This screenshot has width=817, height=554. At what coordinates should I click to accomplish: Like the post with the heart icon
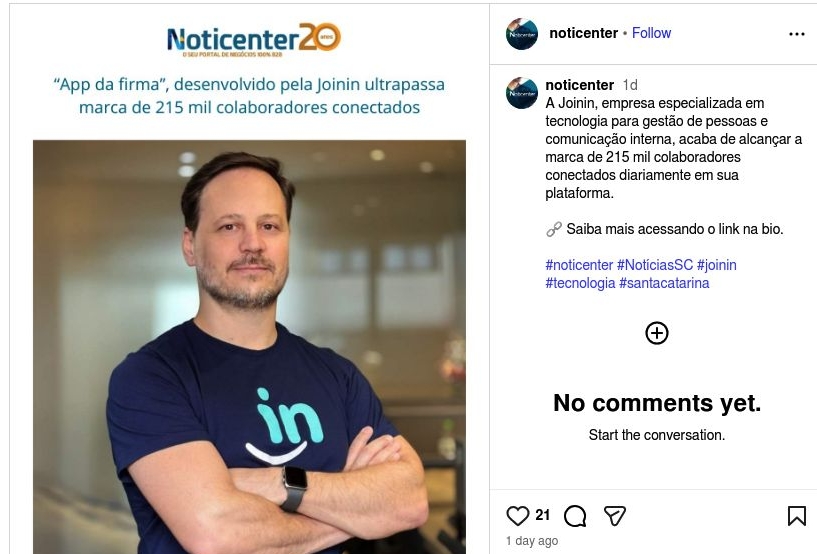pos(517,515)
